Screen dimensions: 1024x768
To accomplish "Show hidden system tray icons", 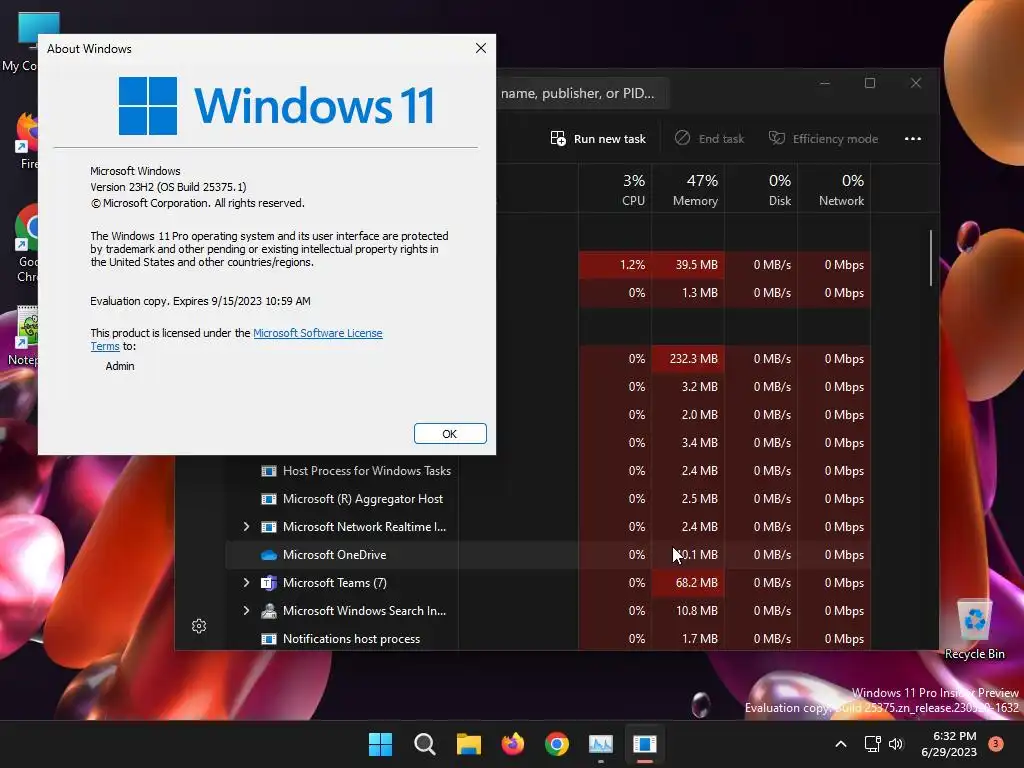I will pos(841,744).
